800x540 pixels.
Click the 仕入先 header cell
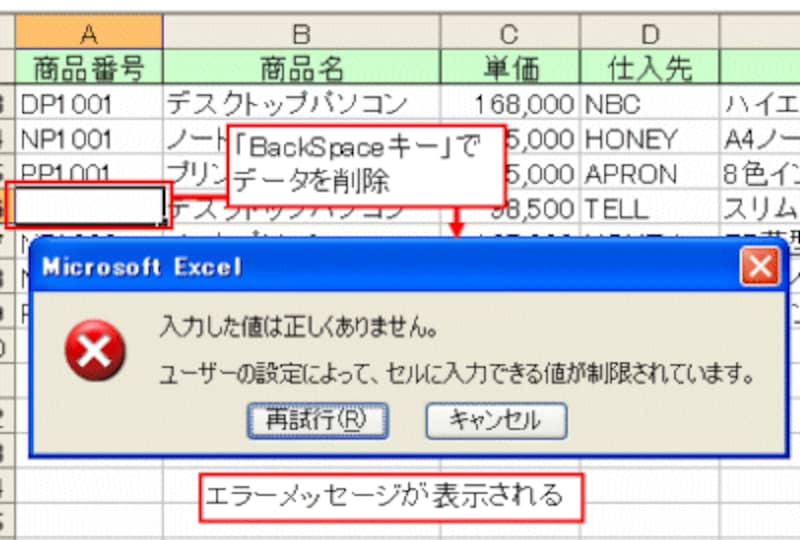pyautogui.click(x=649, y=67)
